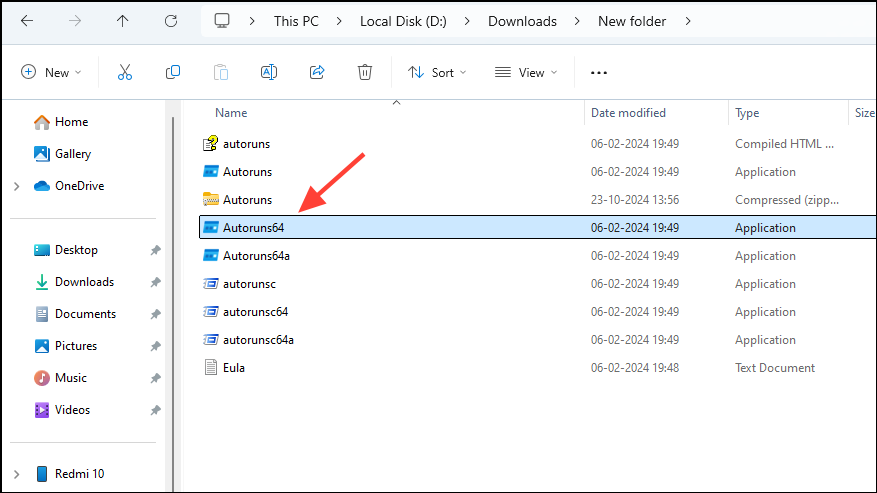Click the autorunsc64 console app icon
877x493 pixels.
click(x=210, y=312)
